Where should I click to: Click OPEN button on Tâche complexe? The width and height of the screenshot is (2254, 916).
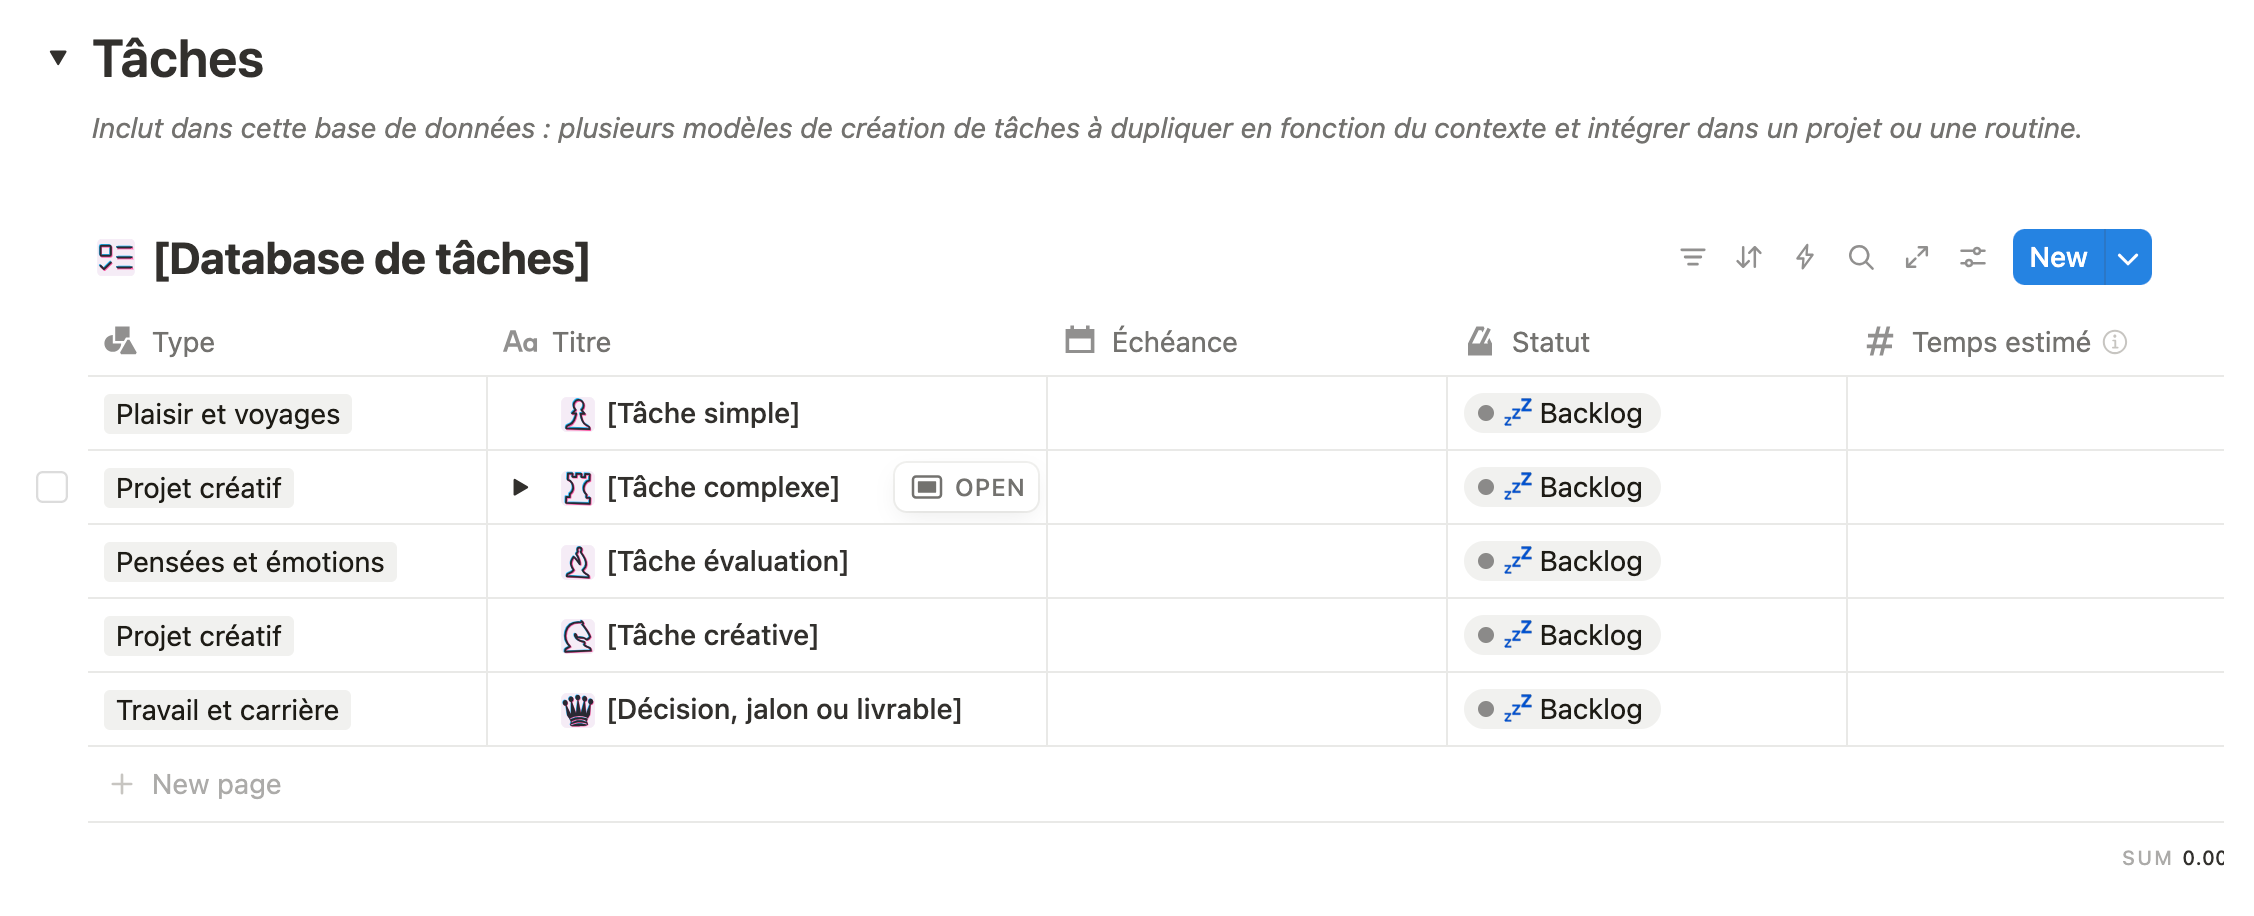click(x=967, y=487)
